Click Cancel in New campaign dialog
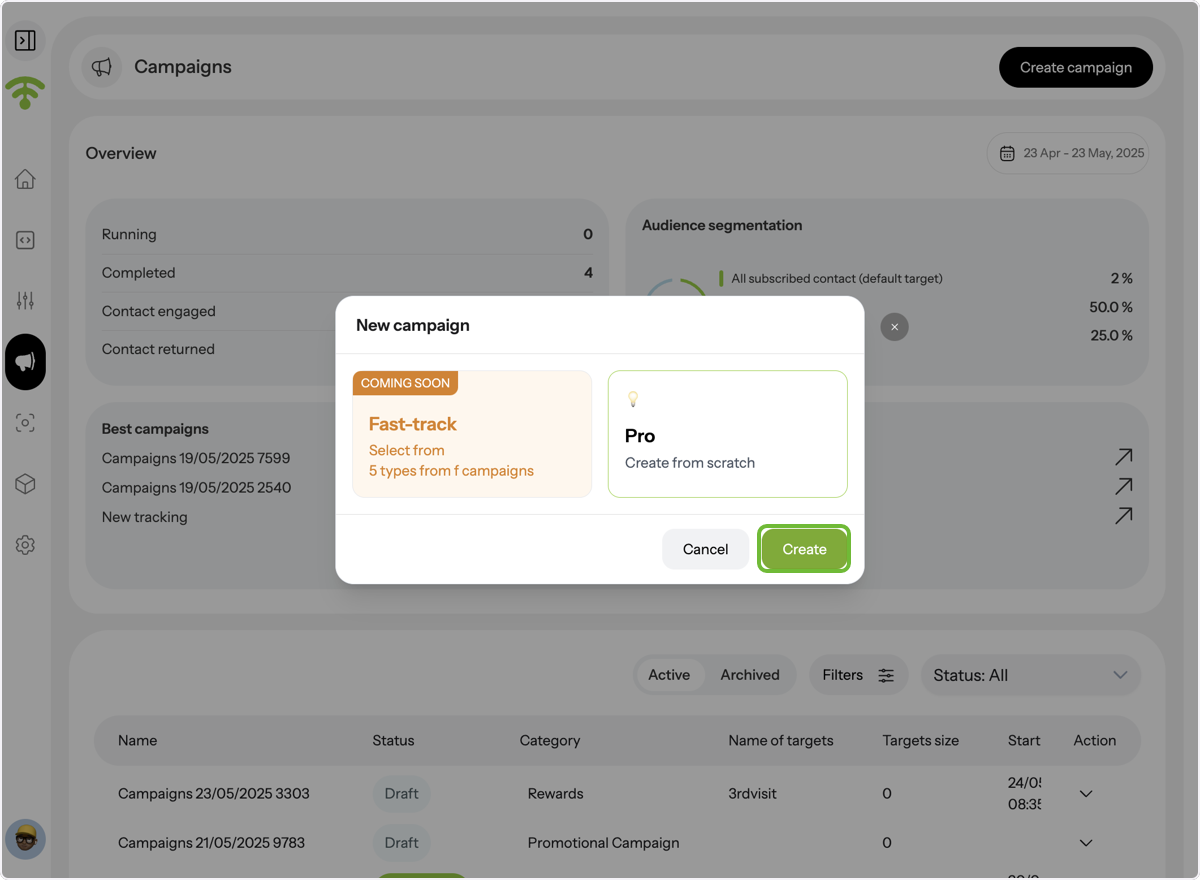The height and width of the screenshot is (880, 1200). click(x=705, y=549)
